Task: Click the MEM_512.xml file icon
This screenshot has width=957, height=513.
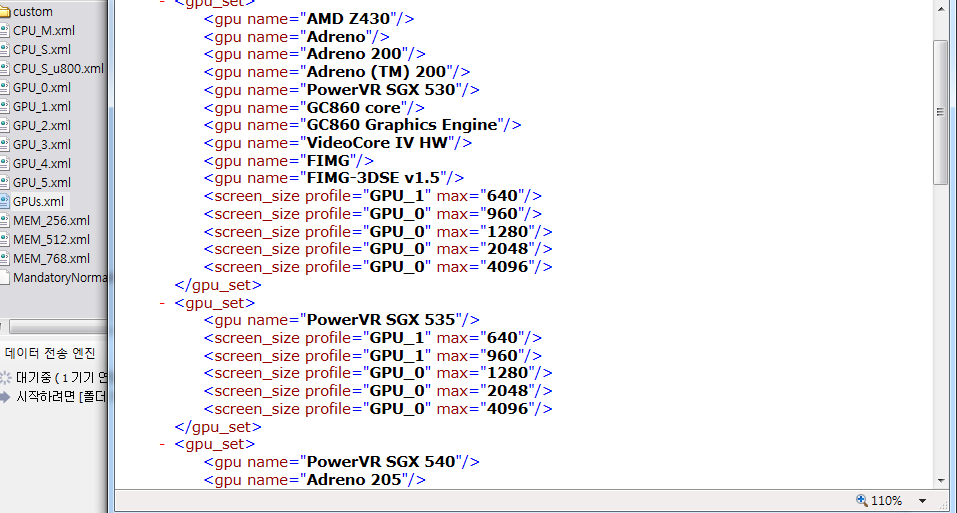Action: (4, 239)
